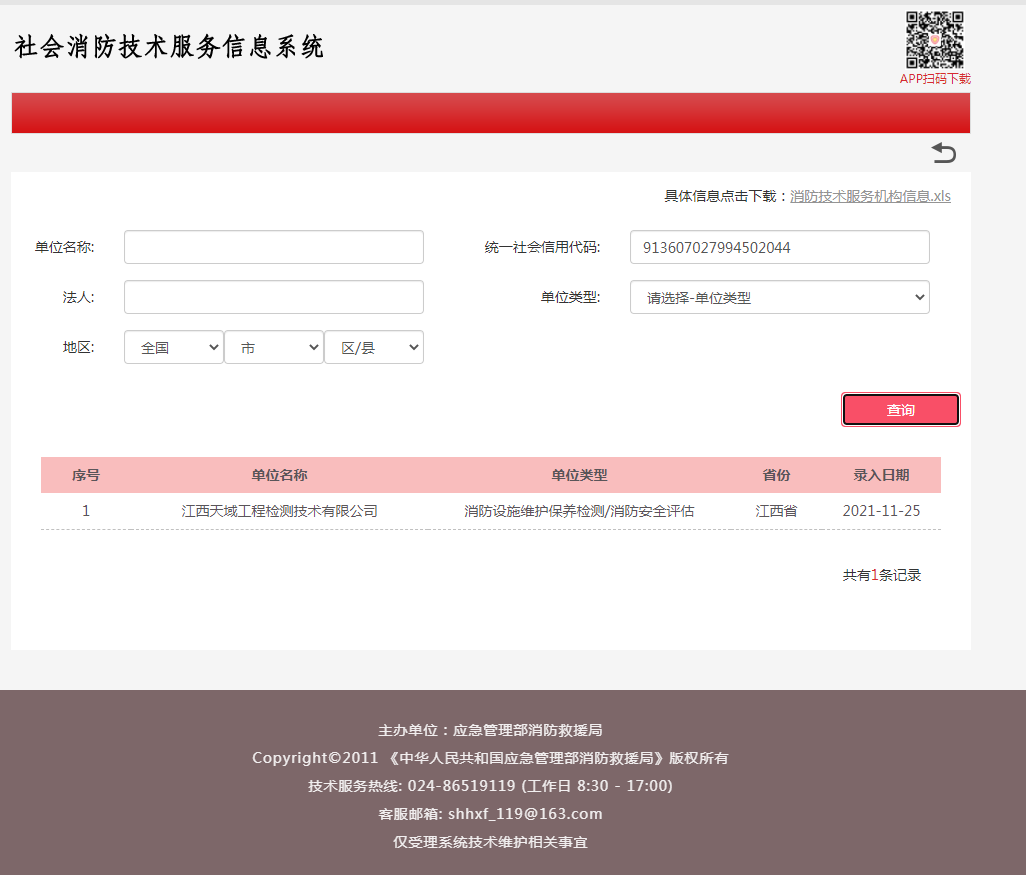Open the 单位类型 dropdown

(x=779, y=297)
